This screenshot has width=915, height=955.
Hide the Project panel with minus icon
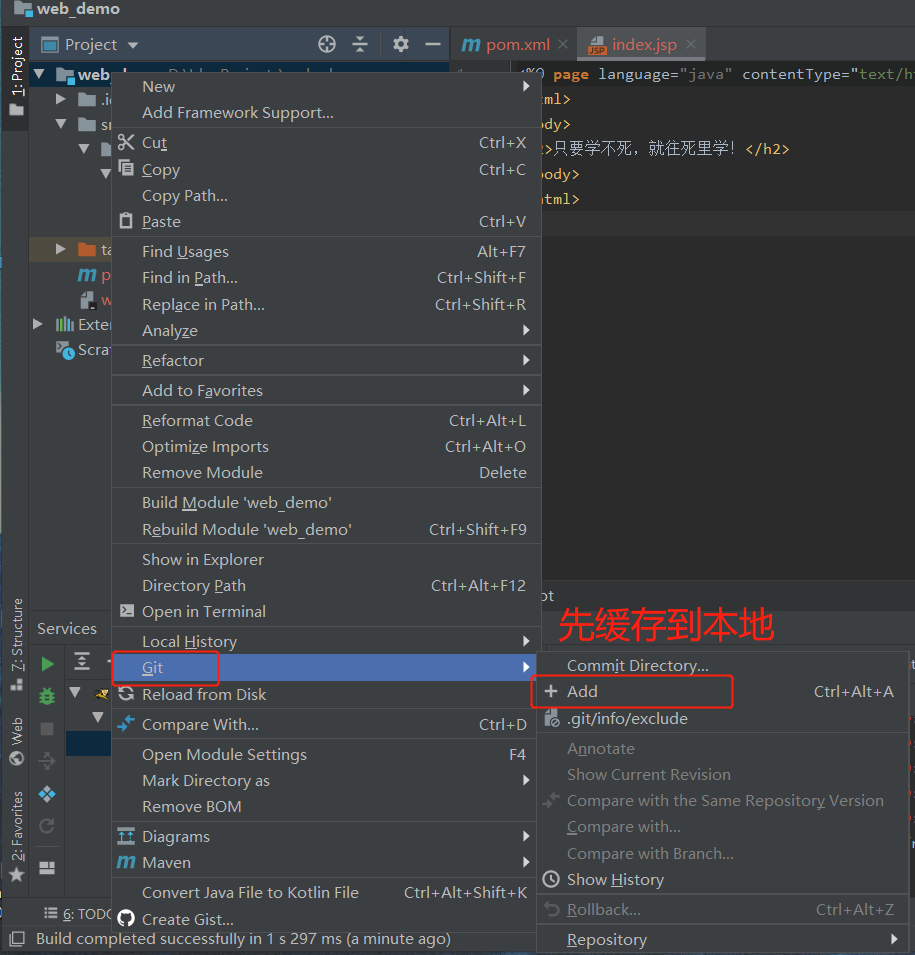433,44
